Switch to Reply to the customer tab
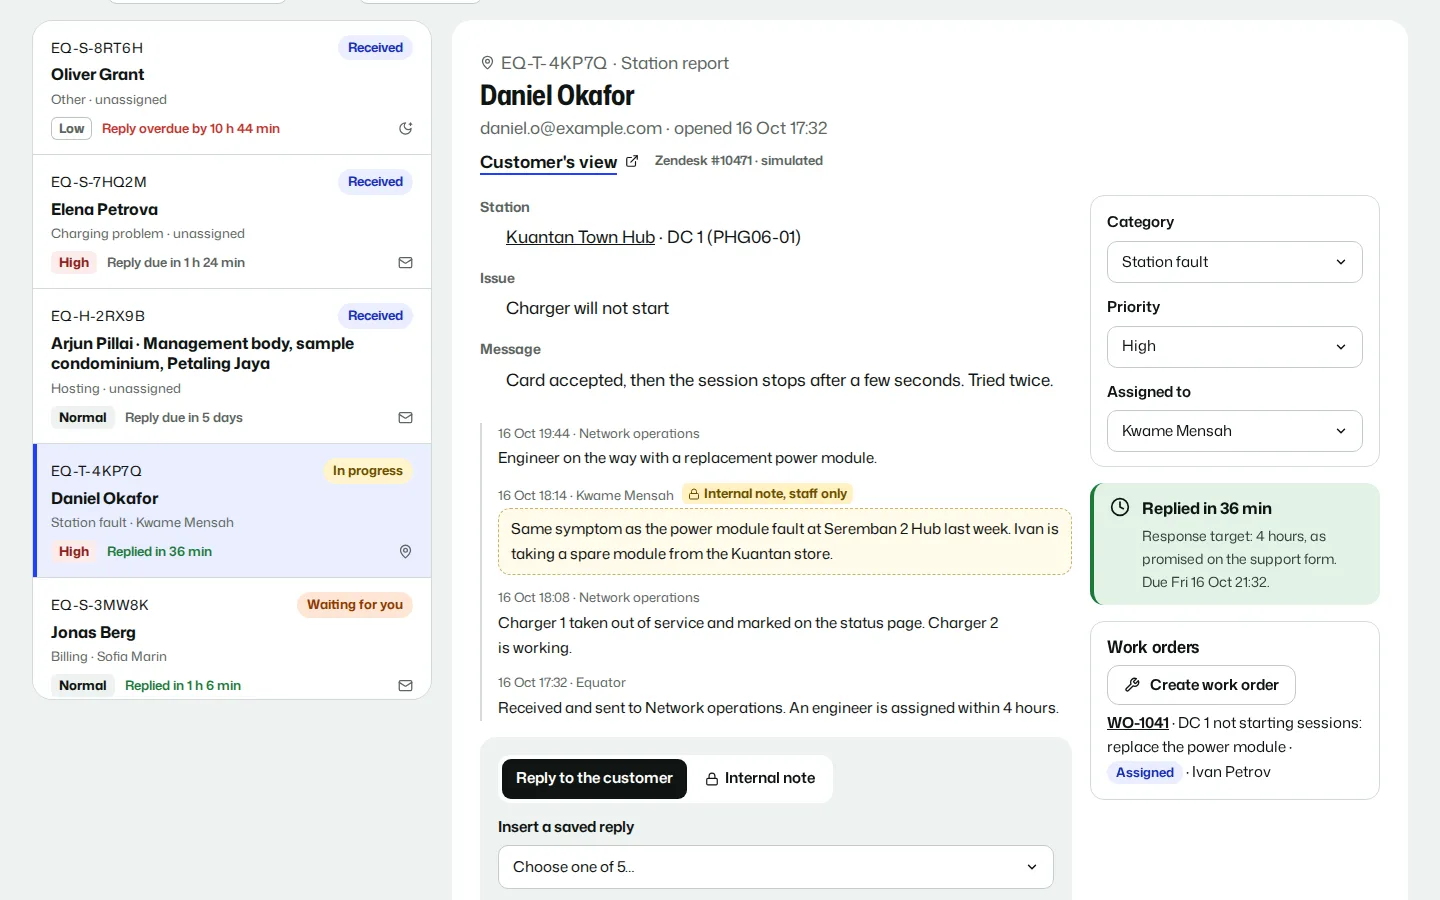This screenshot has height=900, width=1440. 594,778
